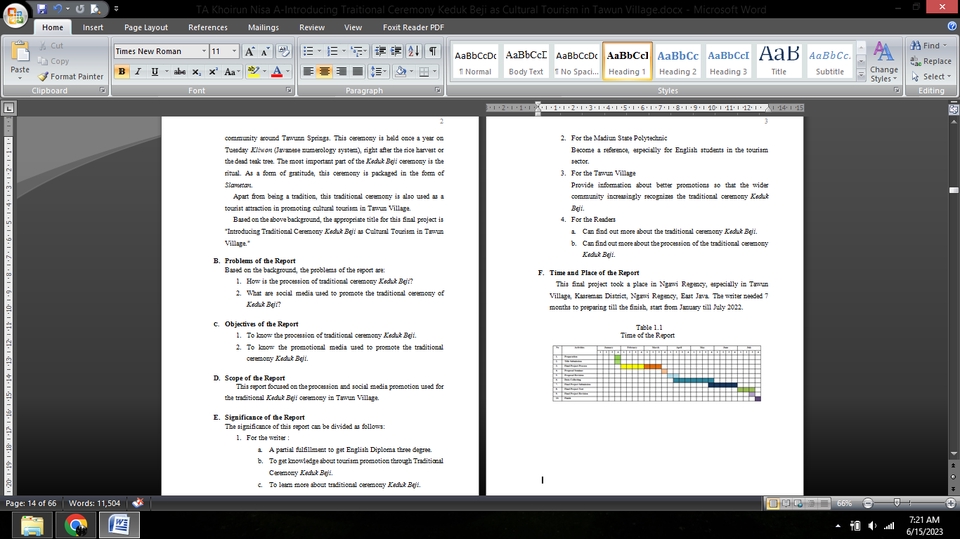Open the borders dropdown

(435, 72)
